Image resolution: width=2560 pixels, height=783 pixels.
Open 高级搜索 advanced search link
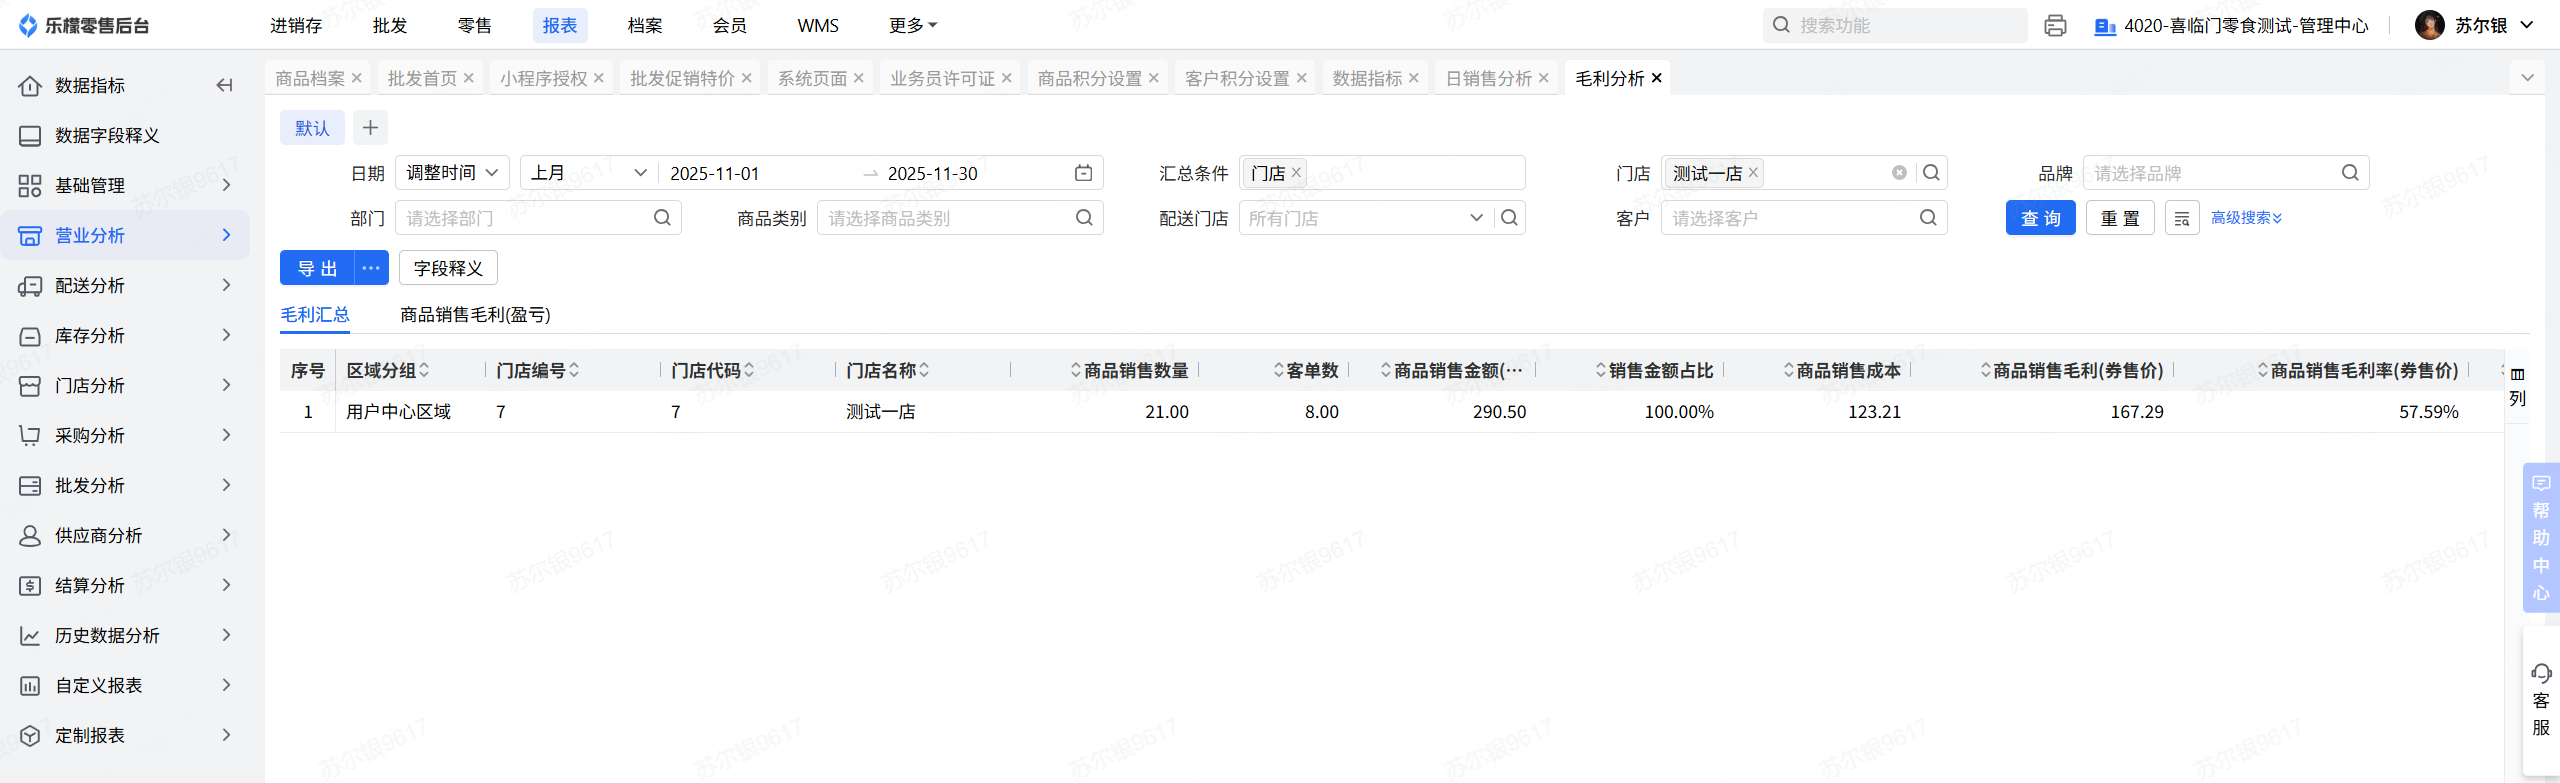coord(2246,218)
